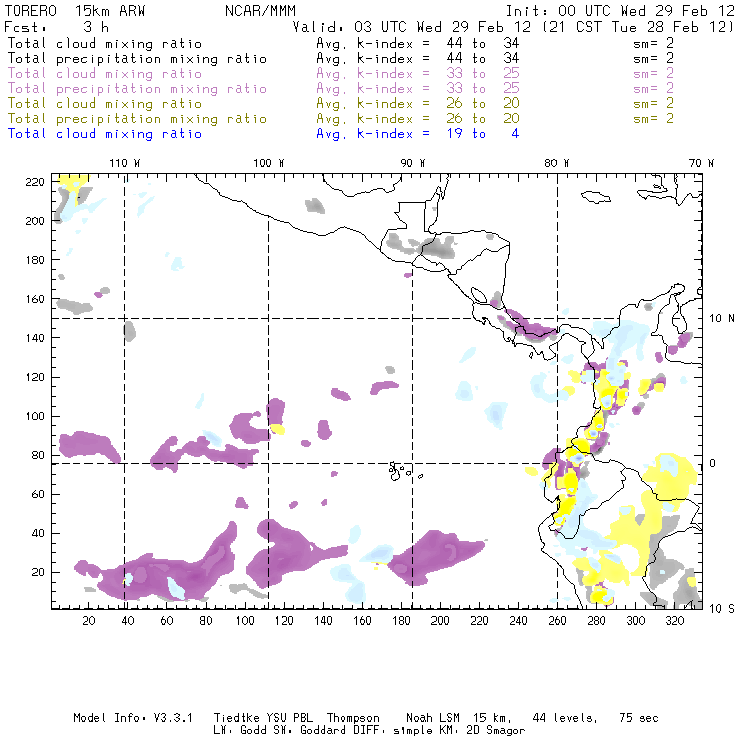Click olive k-index '26 to 20' on precipitation row
Image resolution: width=740 pixels, height=740 pixels.
(x=483, y=119)
